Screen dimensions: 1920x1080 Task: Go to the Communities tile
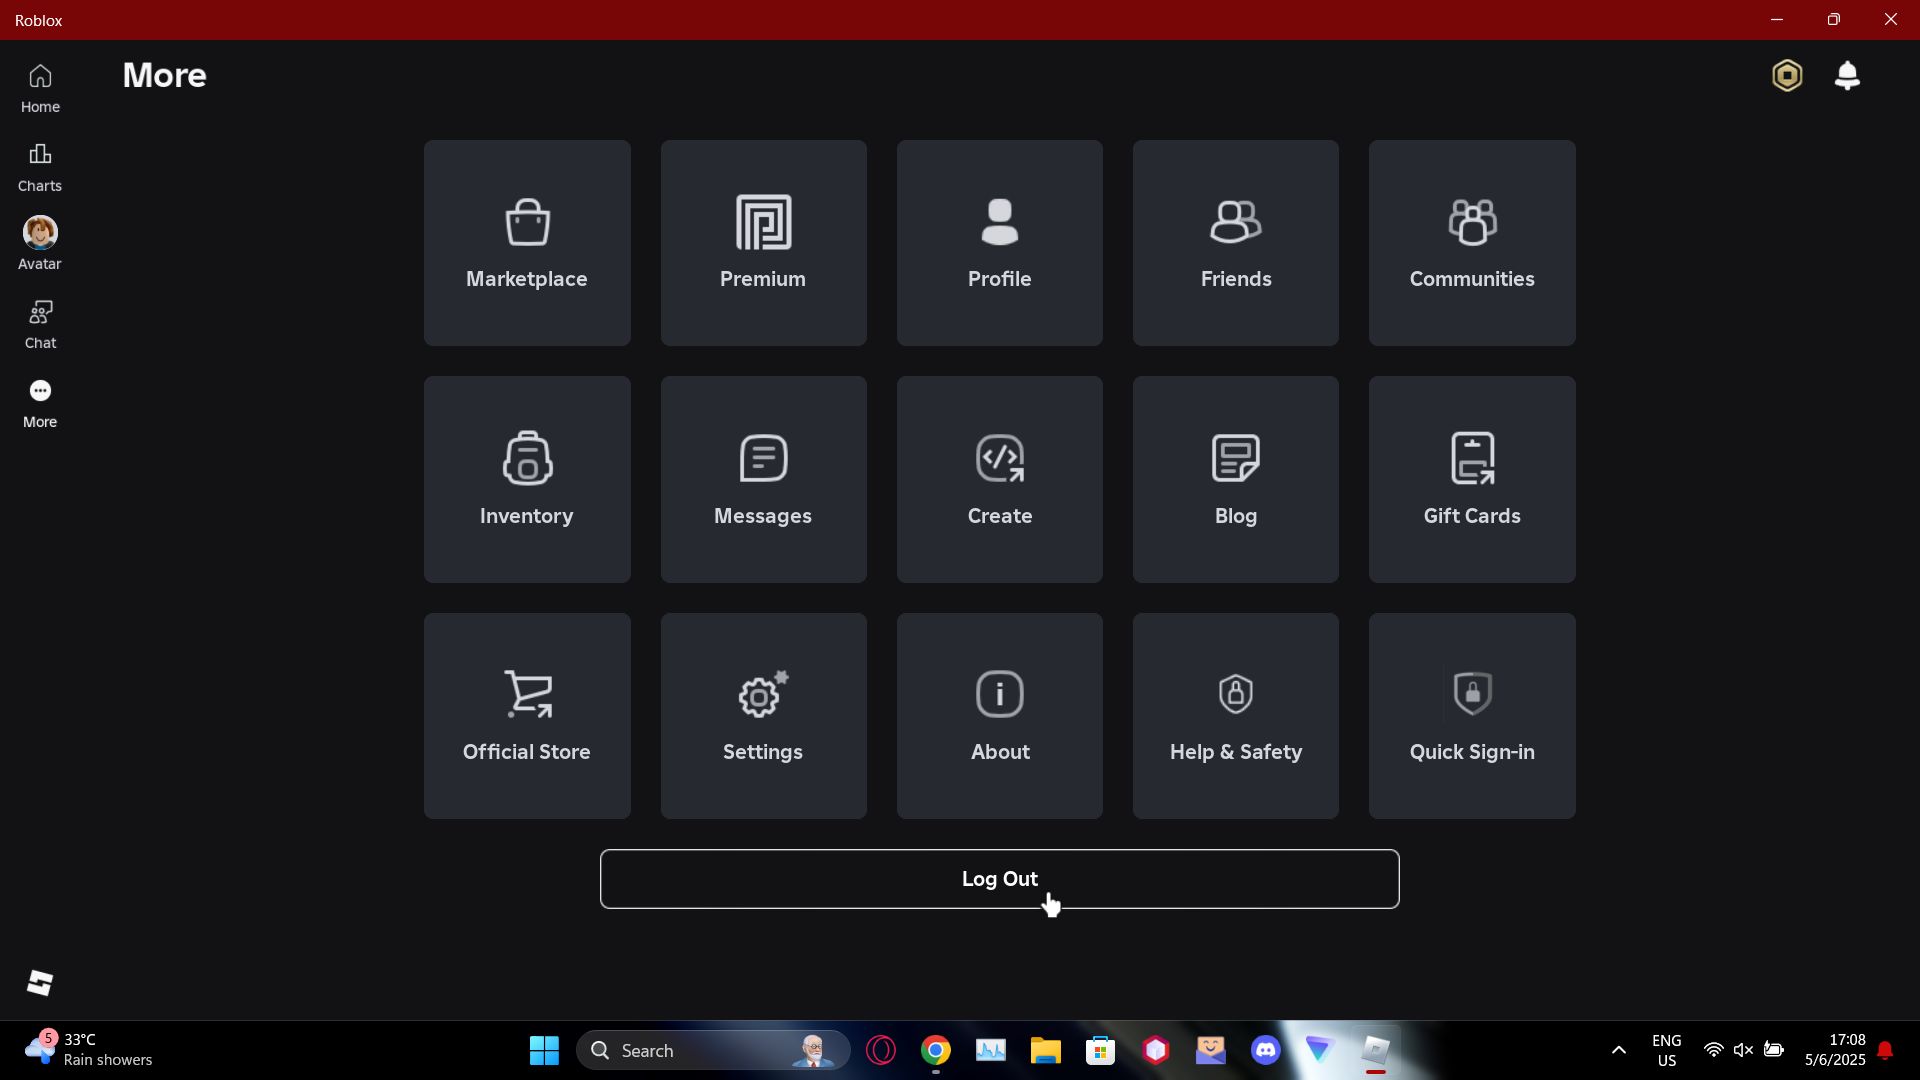(x=1471, y=243)
